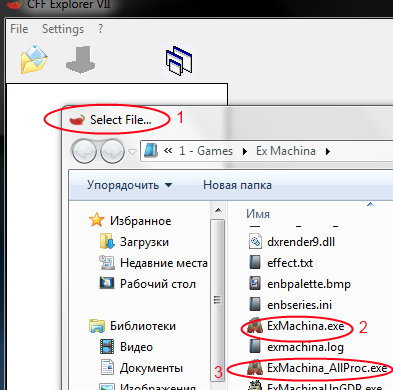
Task: Open the recent locations dropdown arrow
Action: [x=132, y=152]
